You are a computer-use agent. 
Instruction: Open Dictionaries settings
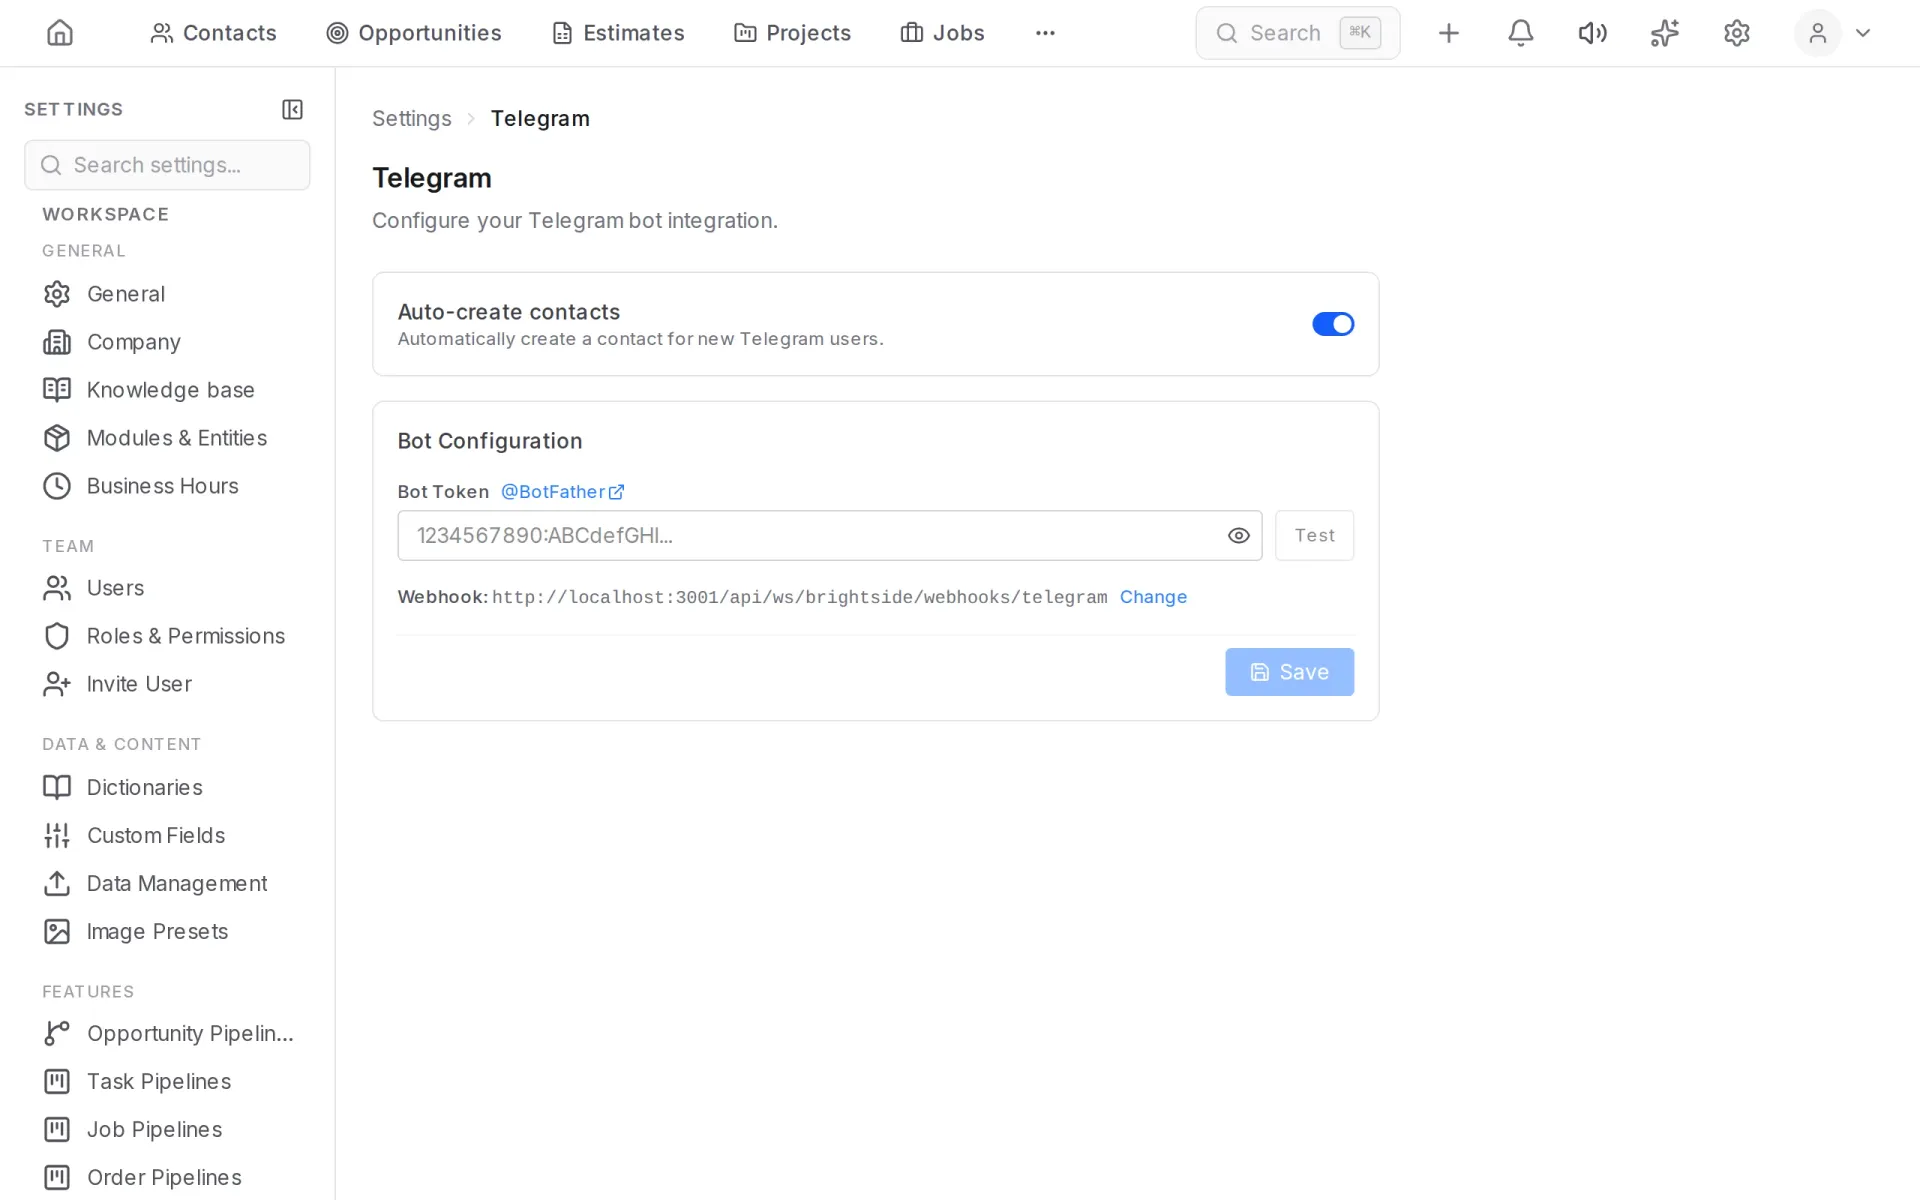[x=167, y=787]
